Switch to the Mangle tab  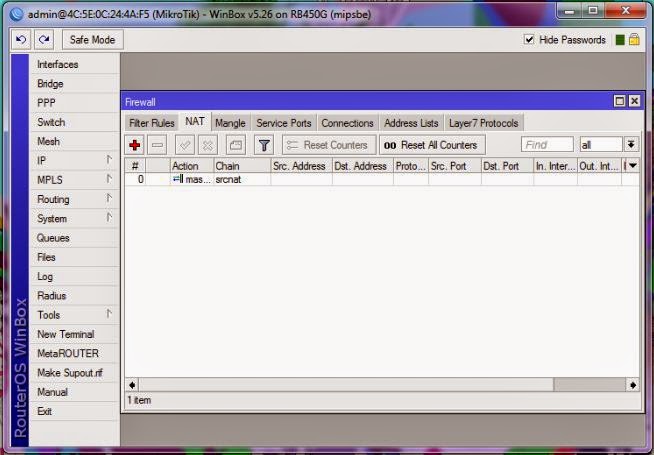pyautogui.click(x=230, y=123)
